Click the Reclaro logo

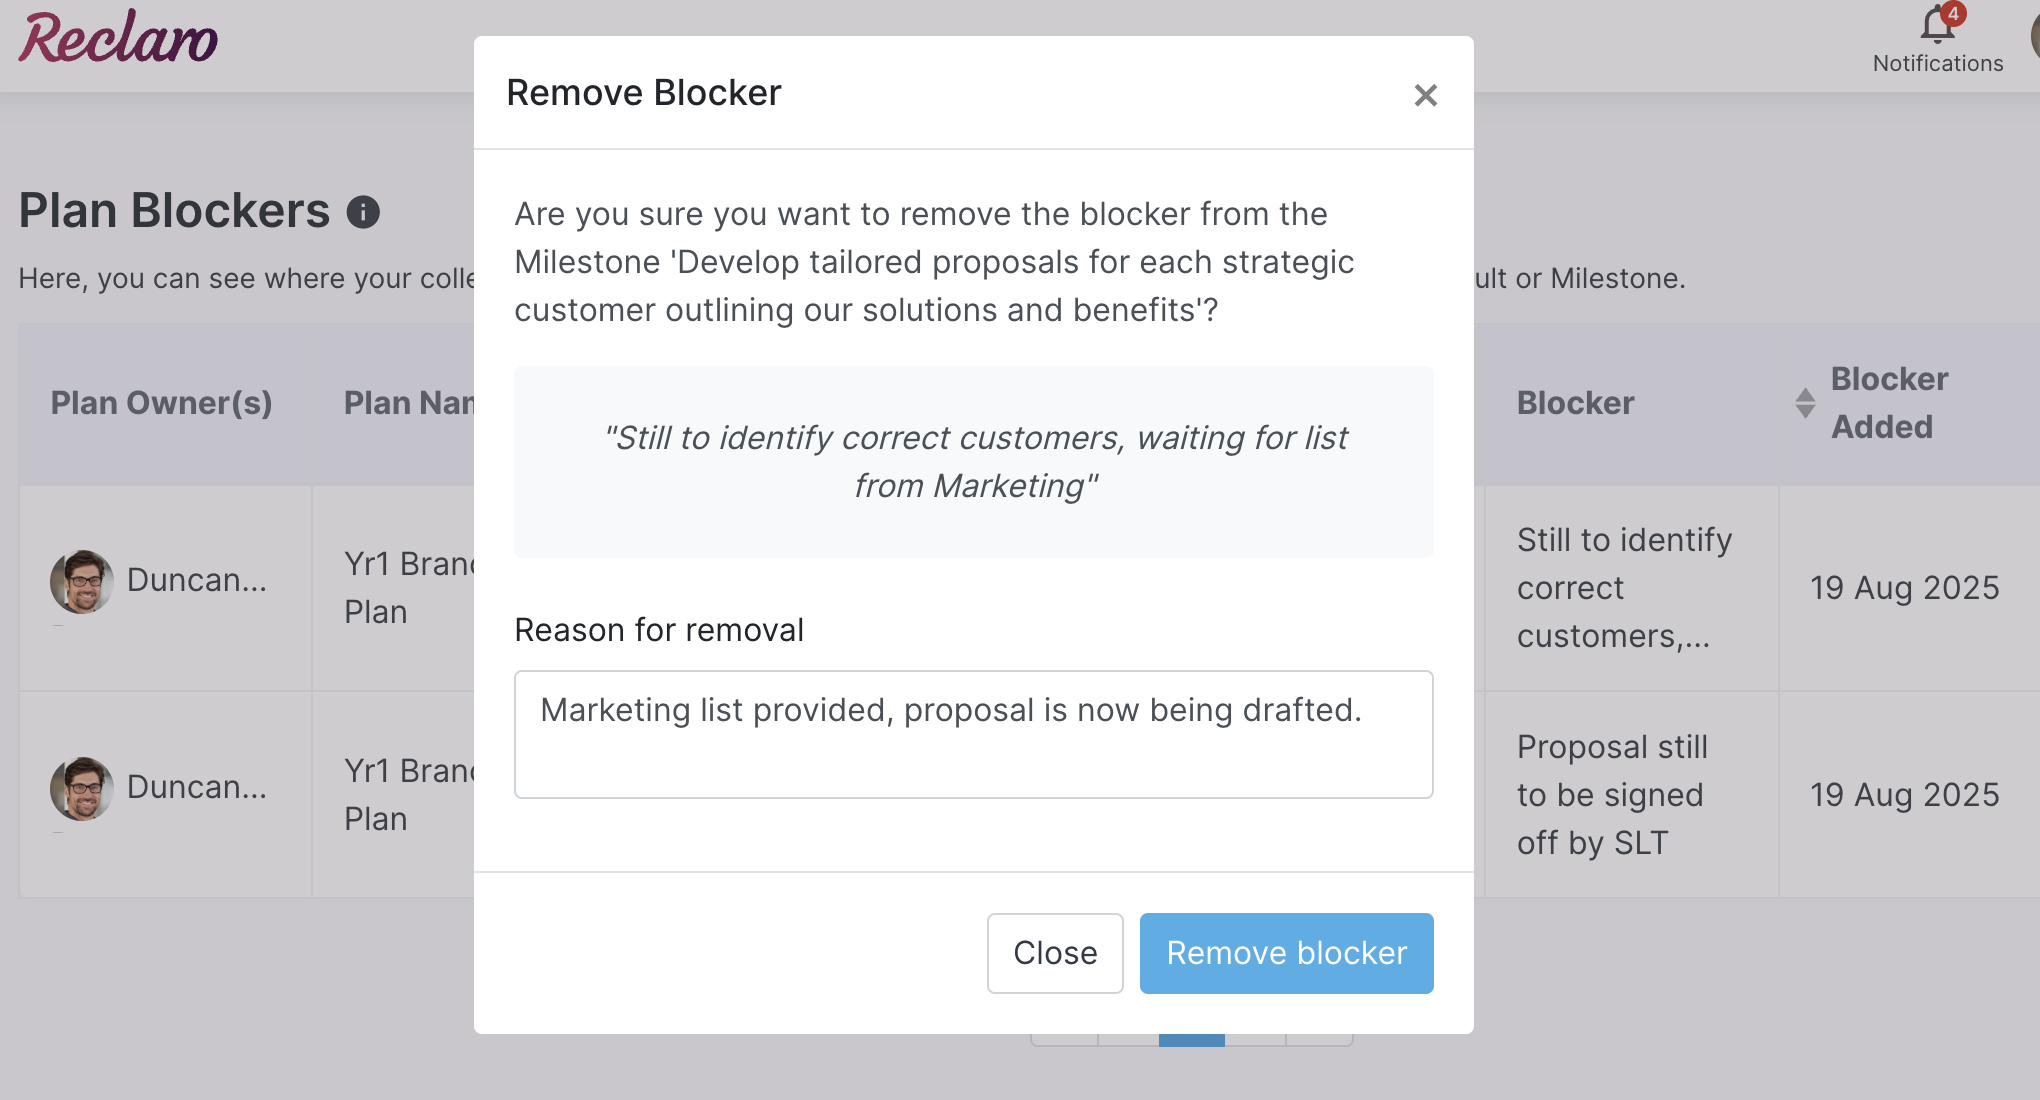[118, 38]
